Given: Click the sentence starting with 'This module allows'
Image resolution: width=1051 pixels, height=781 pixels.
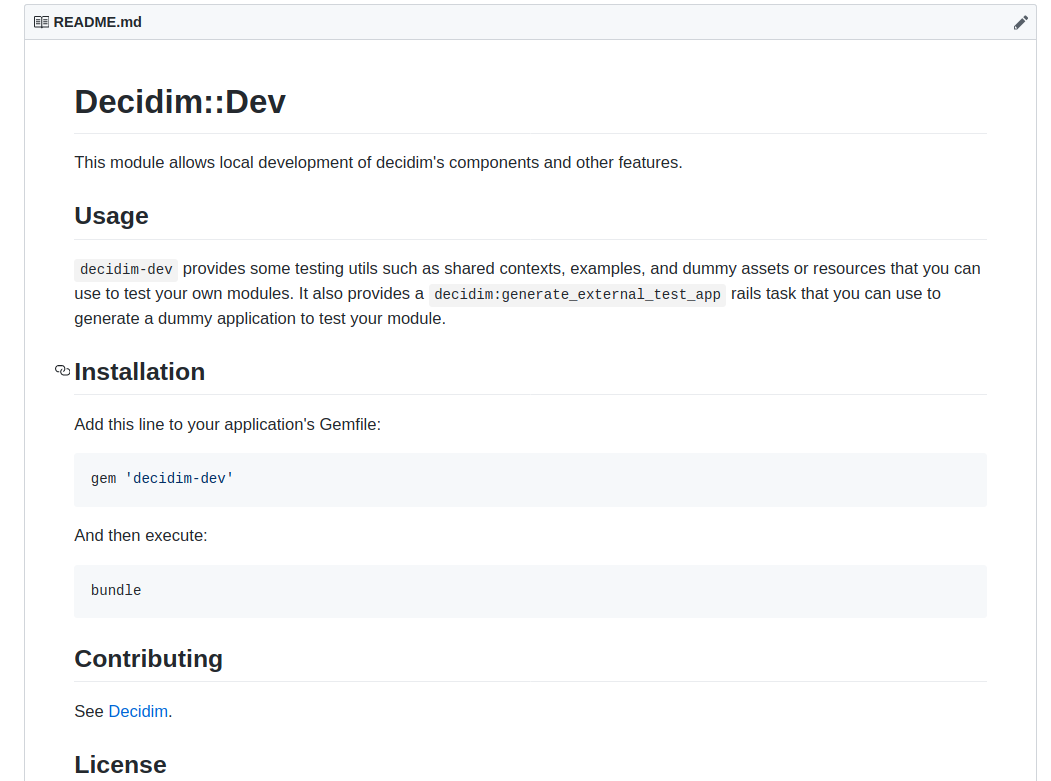Looking at the screenshot, I should (378, 162).
